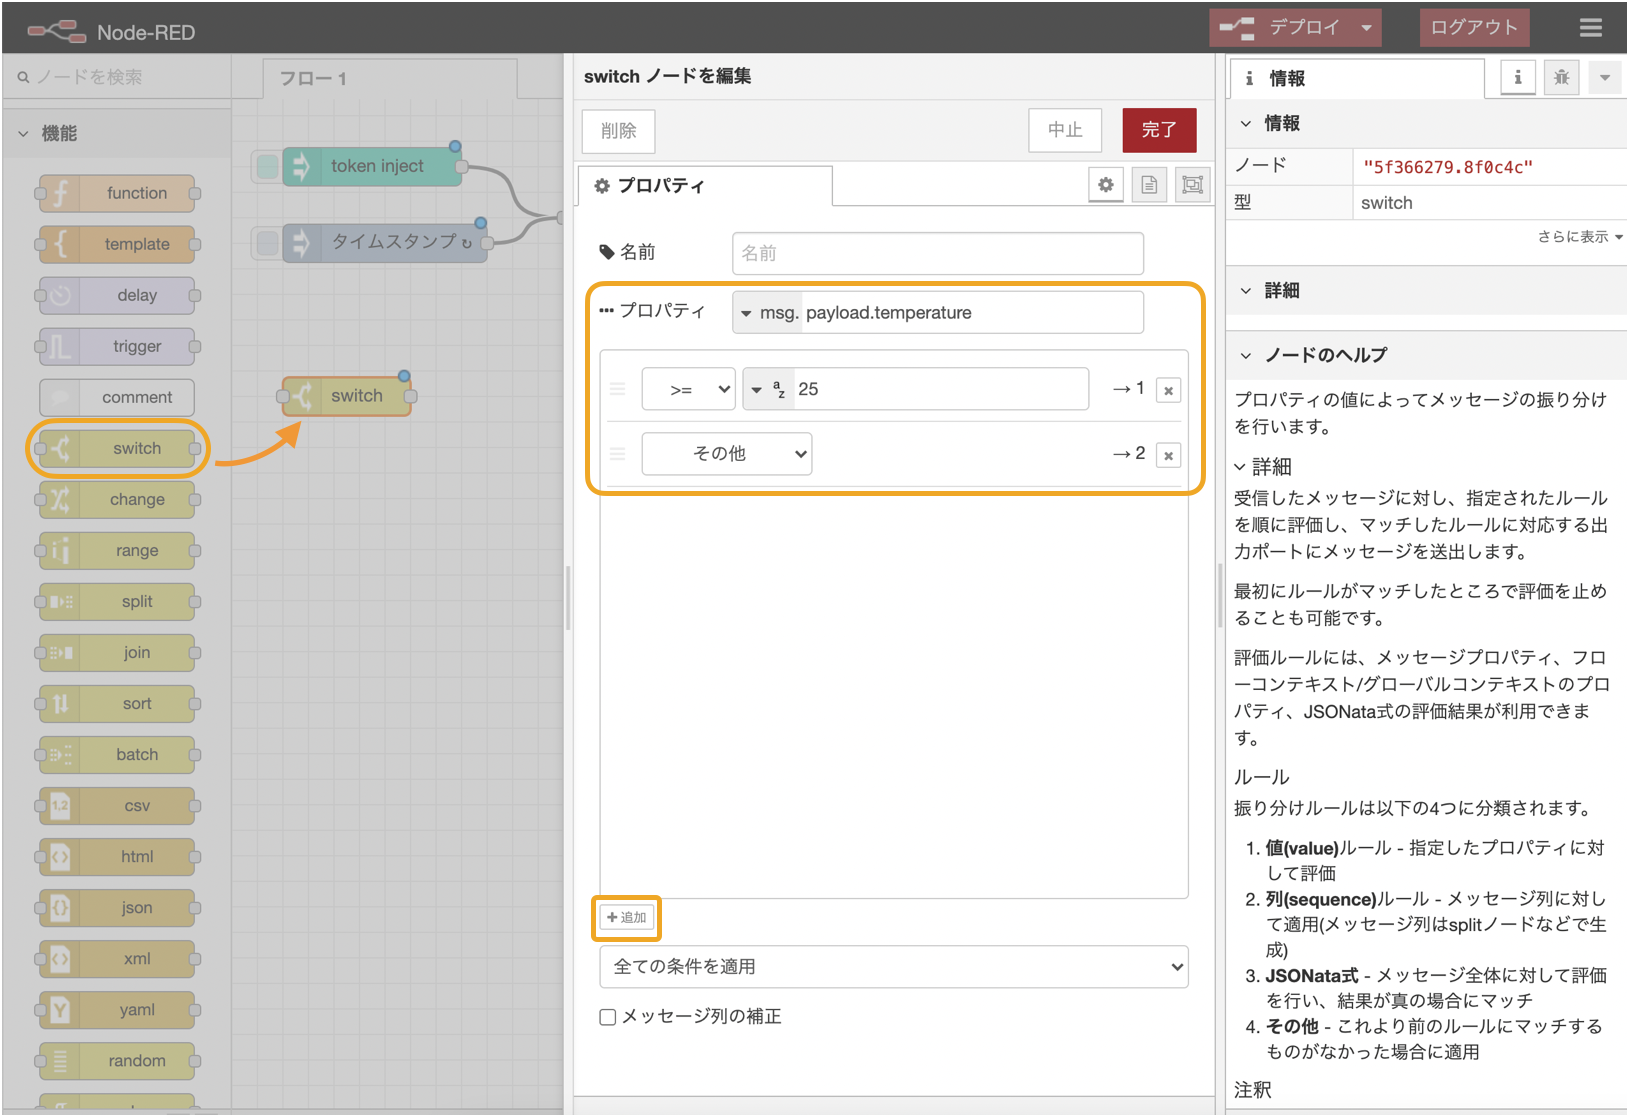
Task: Open the msg. property type dropdown
Action: click(x=768, y=313)
